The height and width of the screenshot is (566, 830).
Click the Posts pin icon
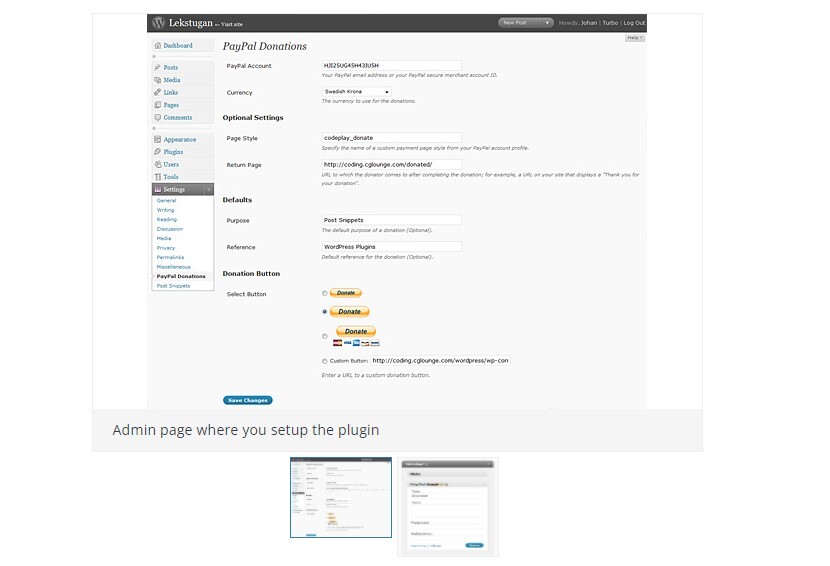tap(158, 68)
